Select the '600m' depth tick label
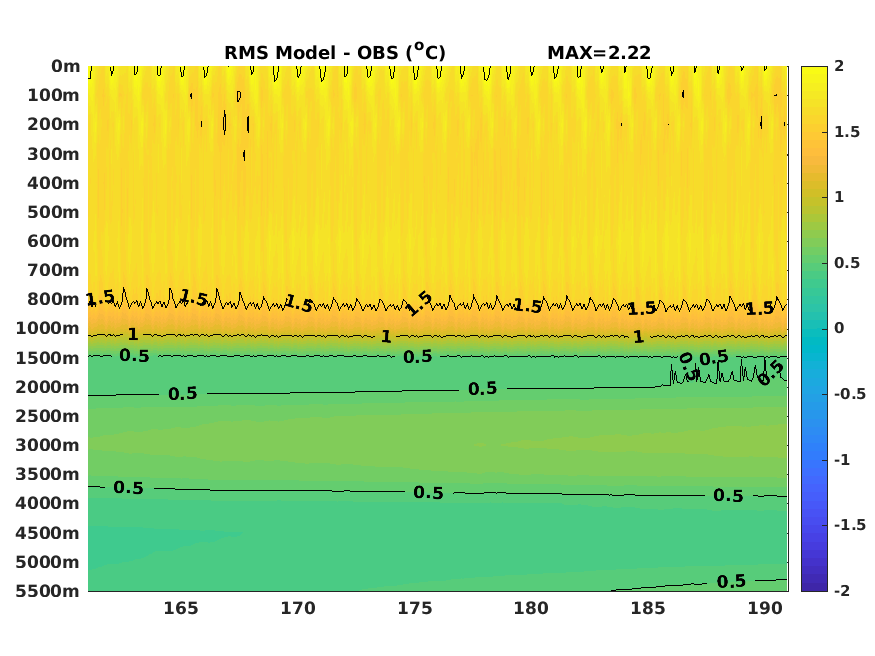The width and height of the screenshot is (875, 656). pyautogui.click(x=54, y=241)
